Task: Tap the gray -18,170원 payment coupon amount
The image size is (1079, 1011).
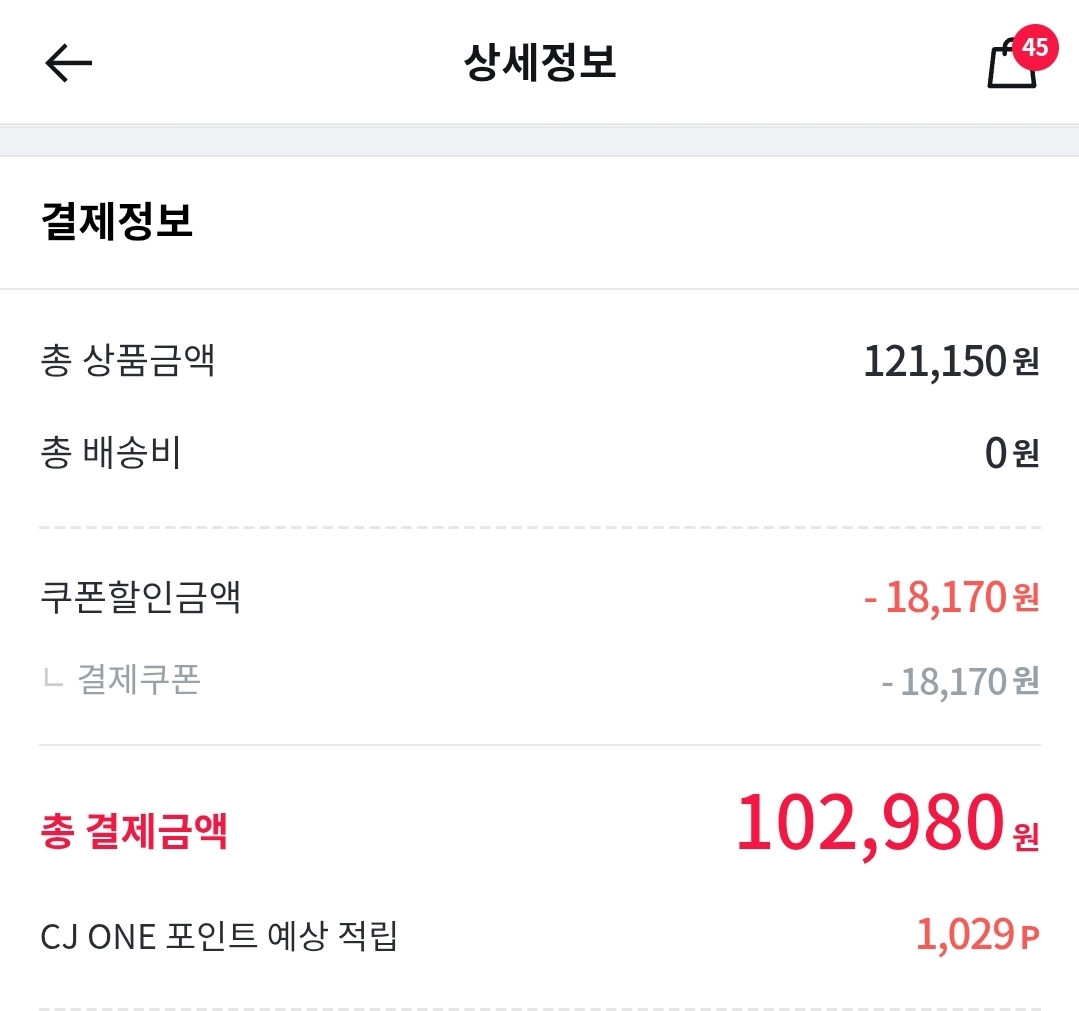Action: pyautogui.click(x=961, y=681)
